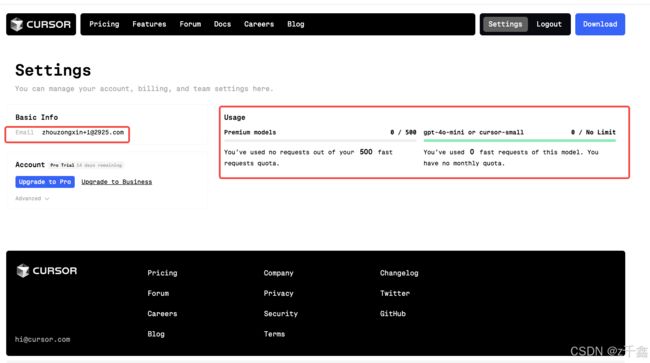The width and height of the screenshot is (650, 363).
Task: Click the blue Download button
Action: 600,24
